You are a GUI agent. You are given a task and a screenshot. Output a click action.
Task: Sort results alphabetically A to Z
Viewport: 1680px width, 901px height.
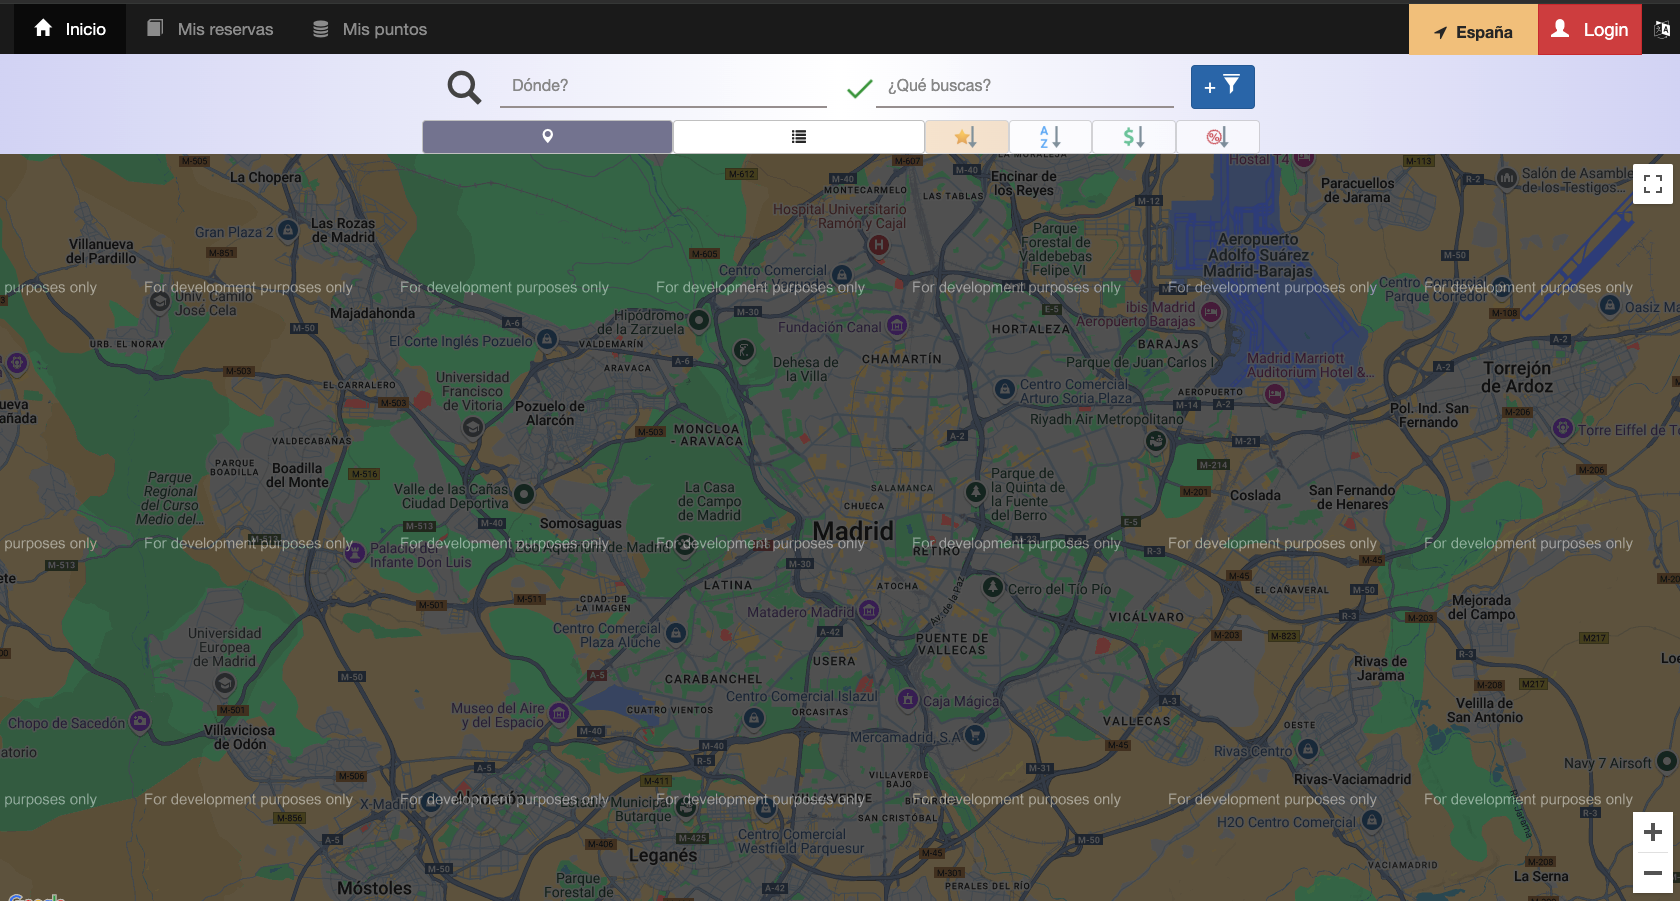click(x=1050, y=137)
